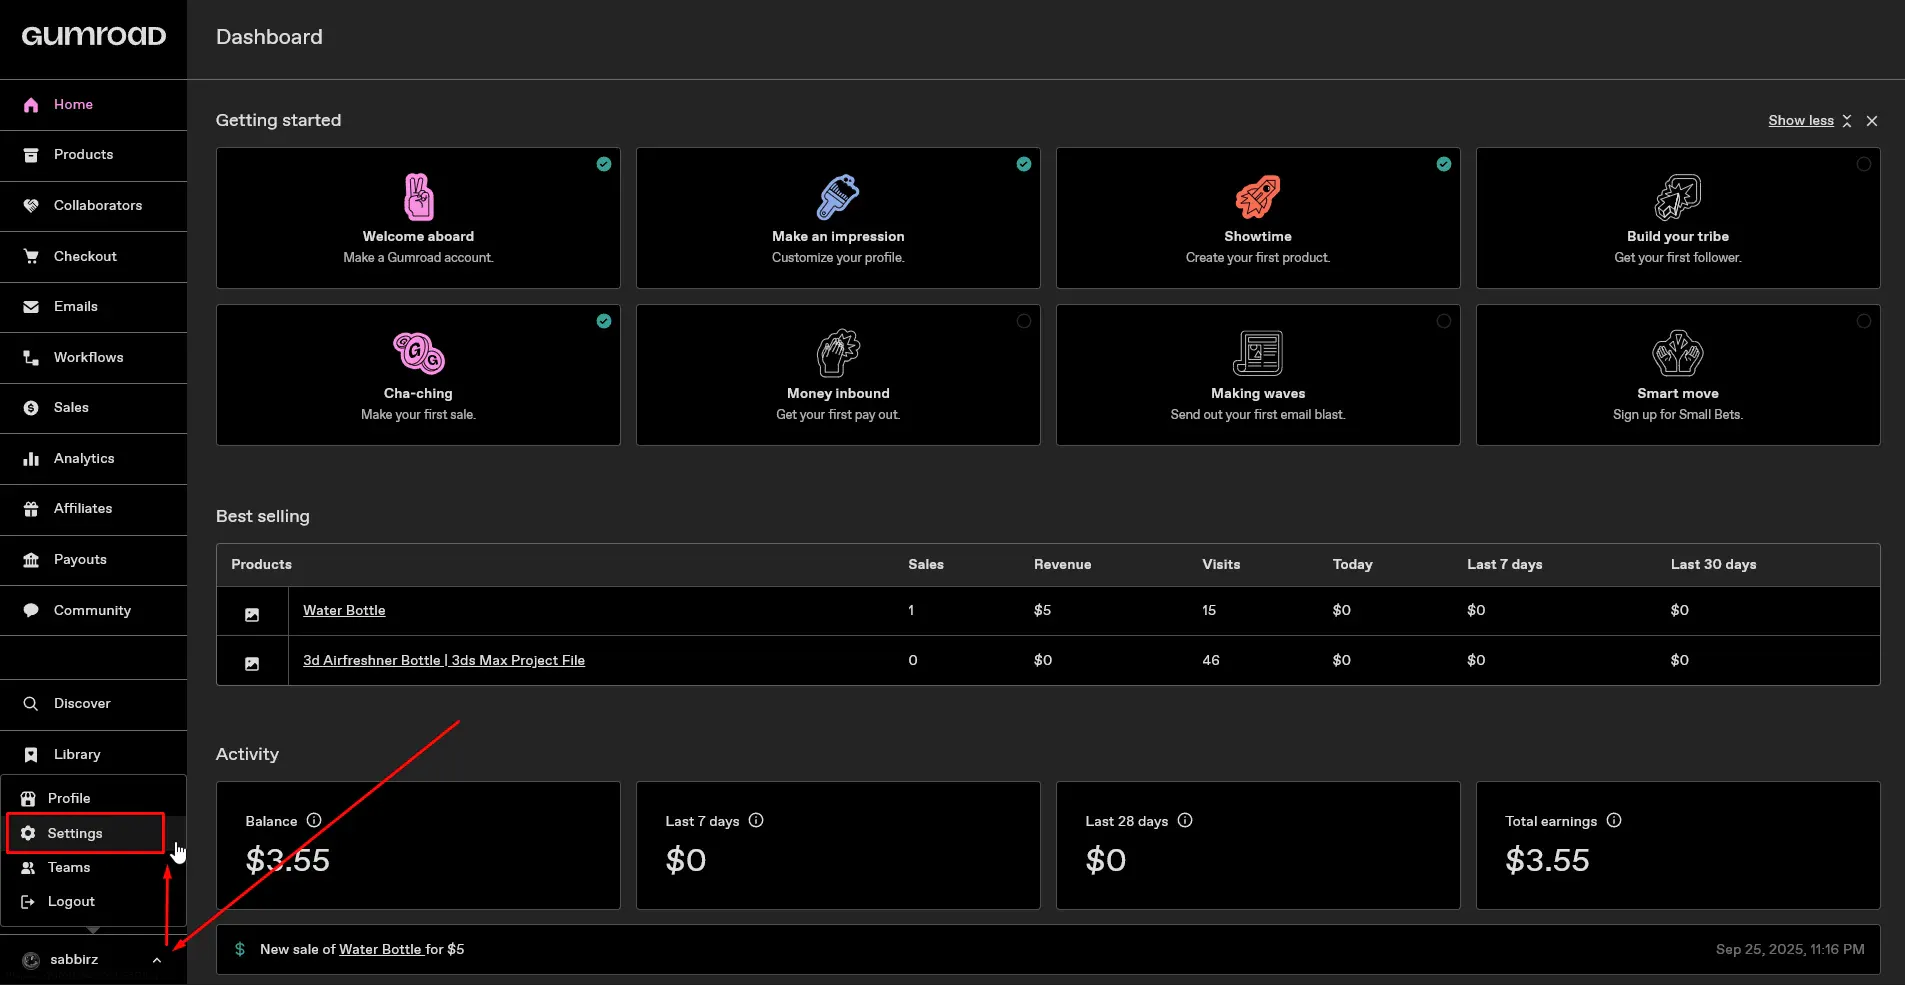The height and width of the screenshot is (985, 1905).
Task: Click the Products archive box icon
Action: (x=31, y=155)
